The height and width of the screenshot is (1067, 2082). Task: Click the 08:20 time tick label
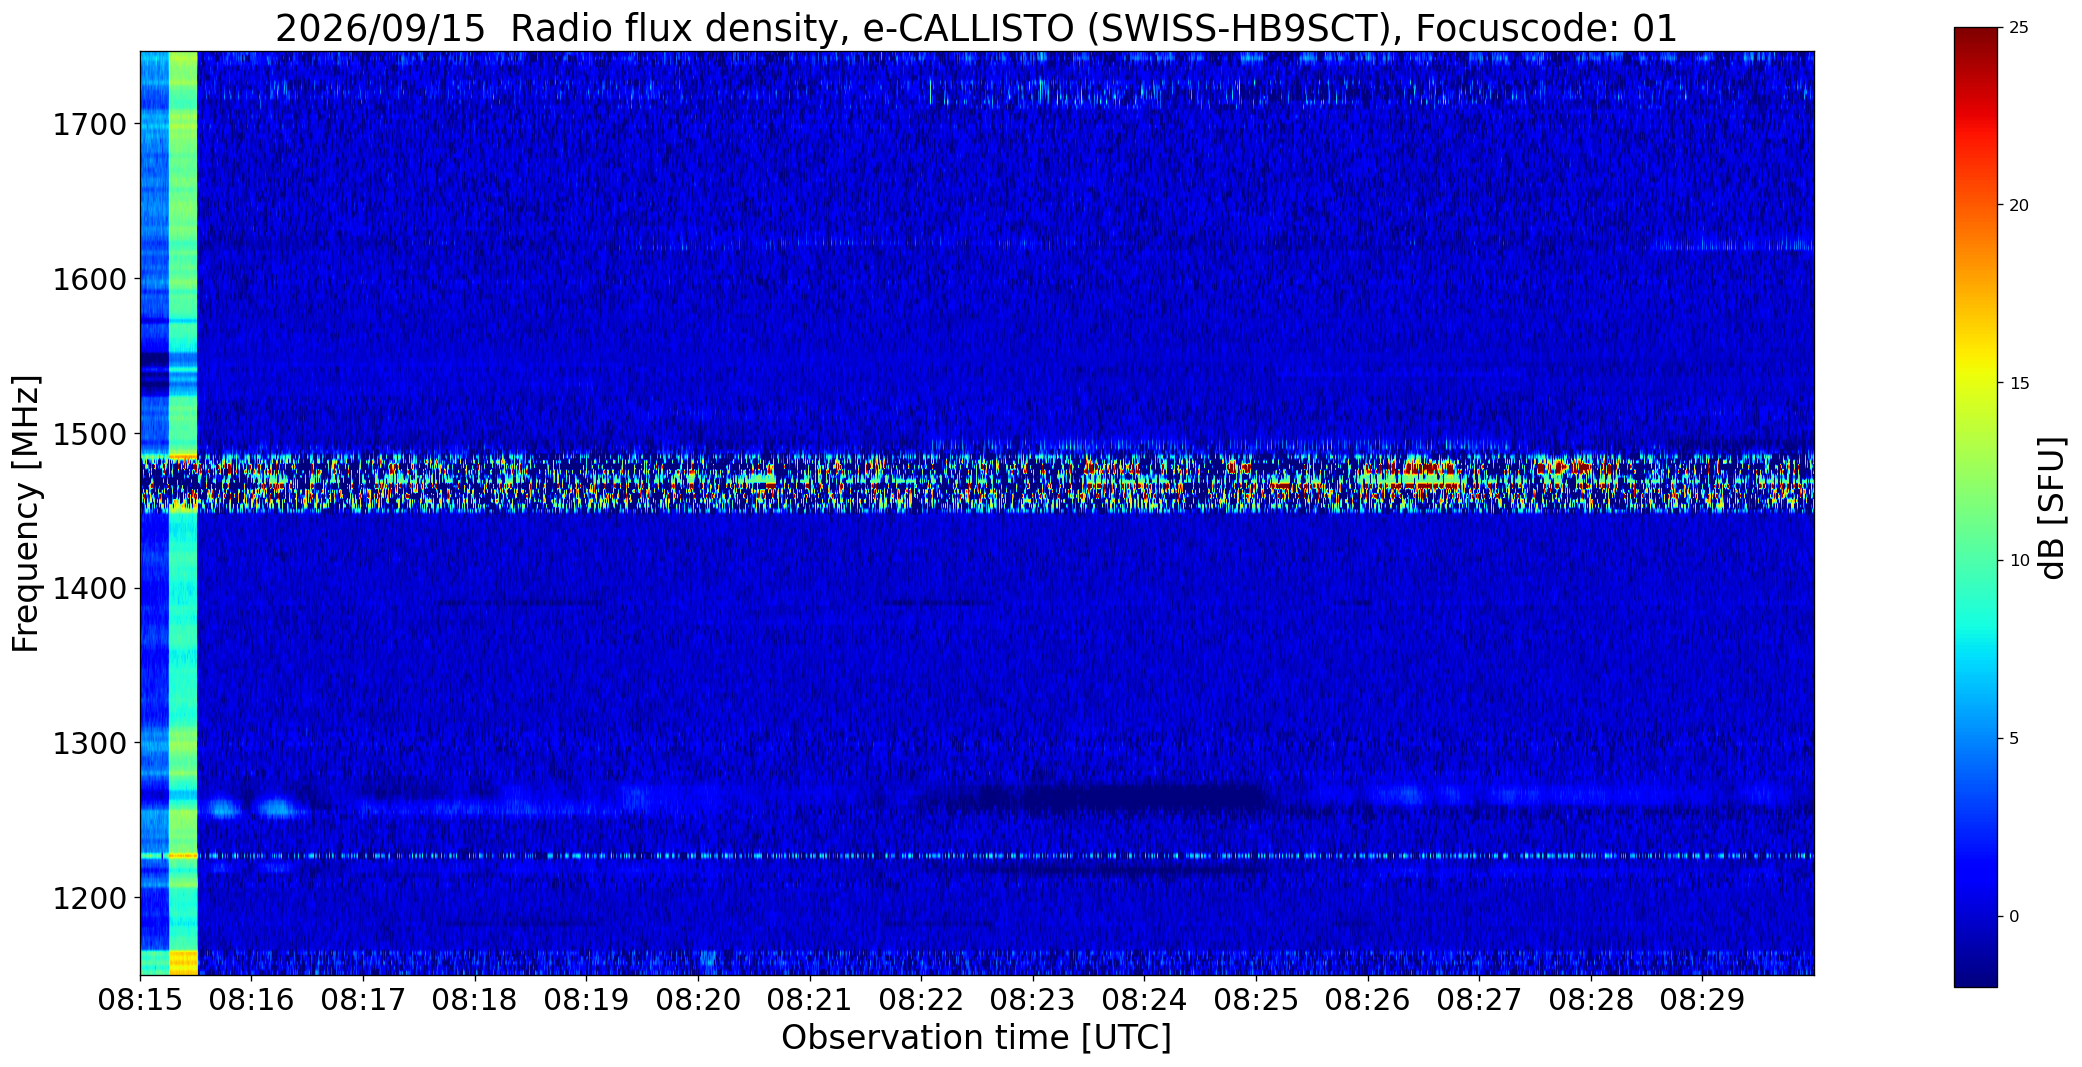[x=698, y=999]
